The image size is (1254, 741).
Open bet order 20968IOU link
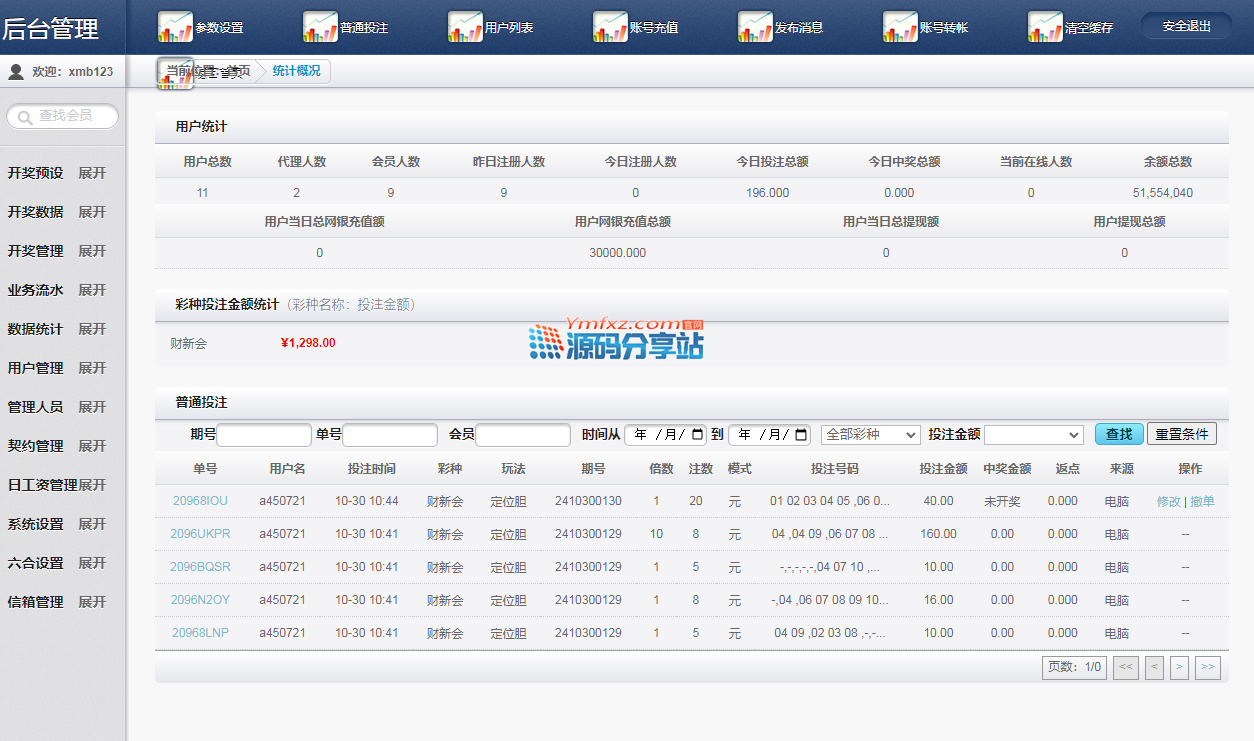point(200,501)
